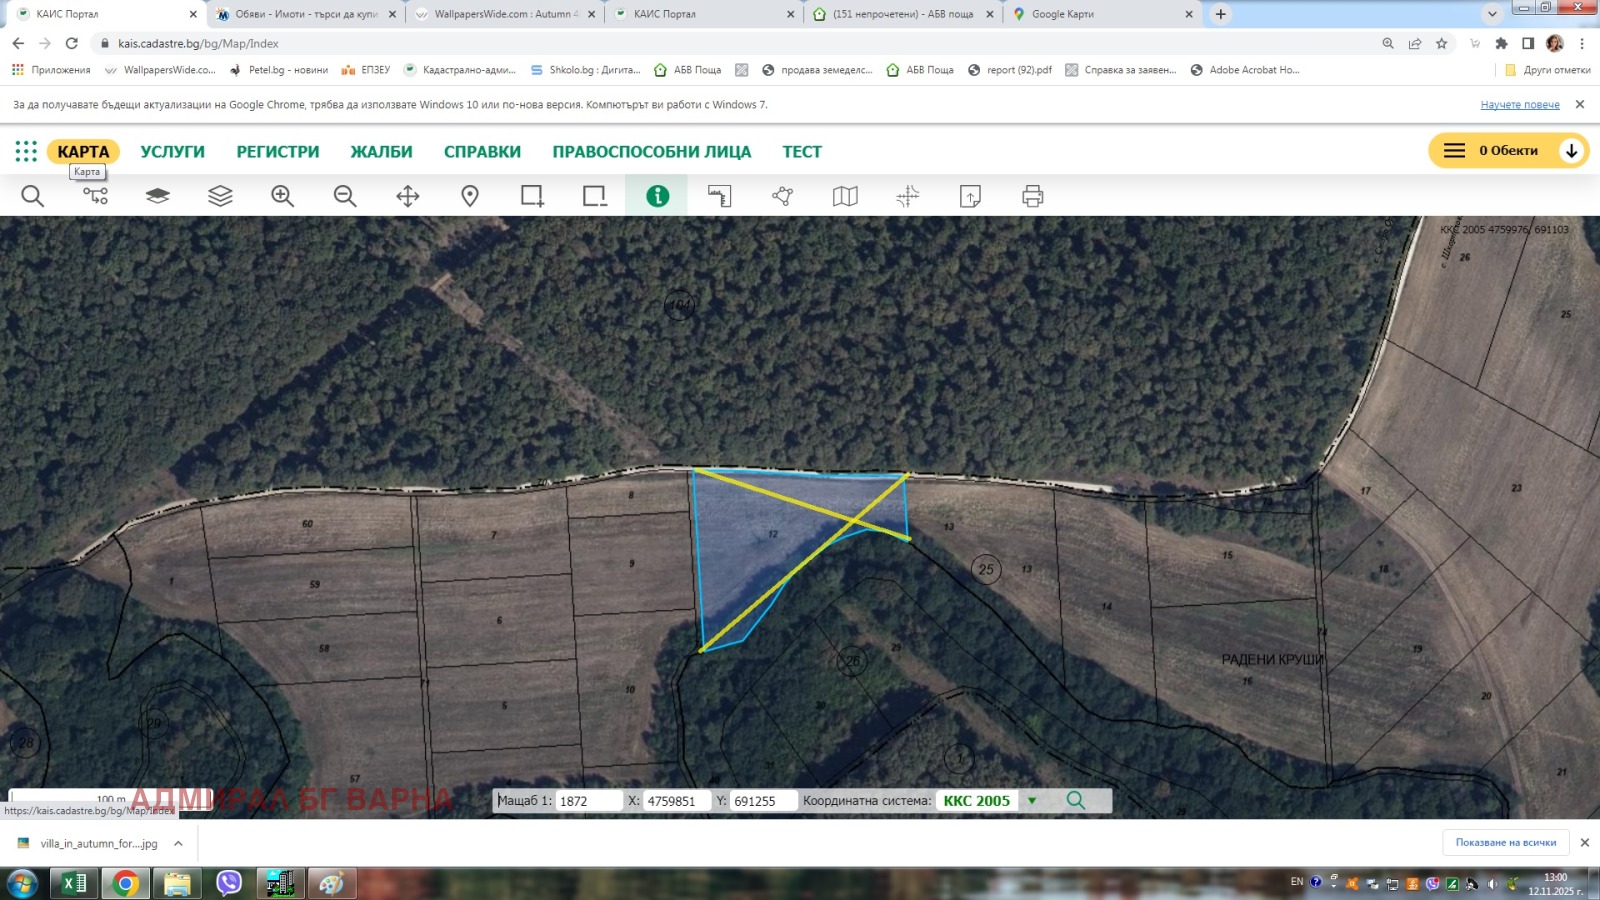Choose the remove rectangle selection tool
This screenshot has height=900, width=1600.
[x=595, y=196]
